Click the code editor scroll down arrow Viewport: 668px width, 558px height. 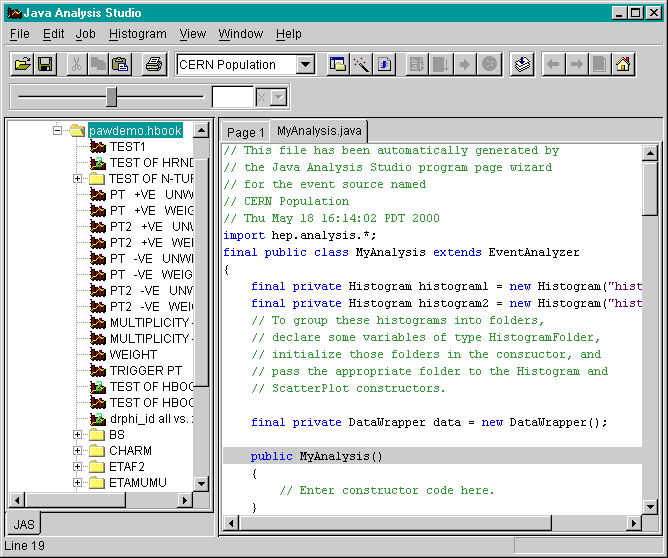point(650,507)
